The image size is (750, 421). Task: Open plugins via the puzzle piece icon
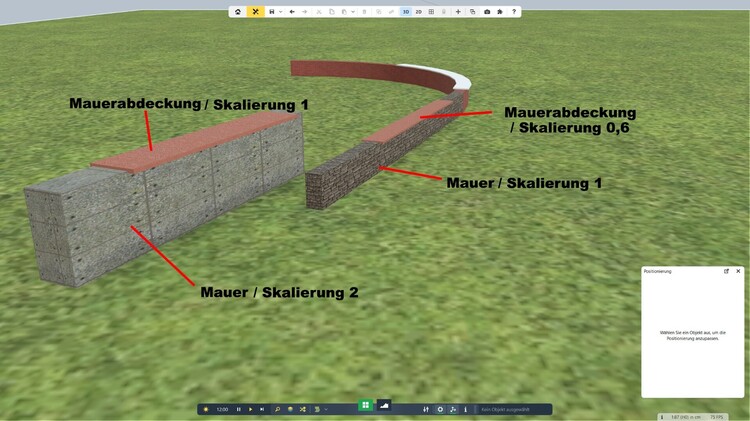[500, 11]
